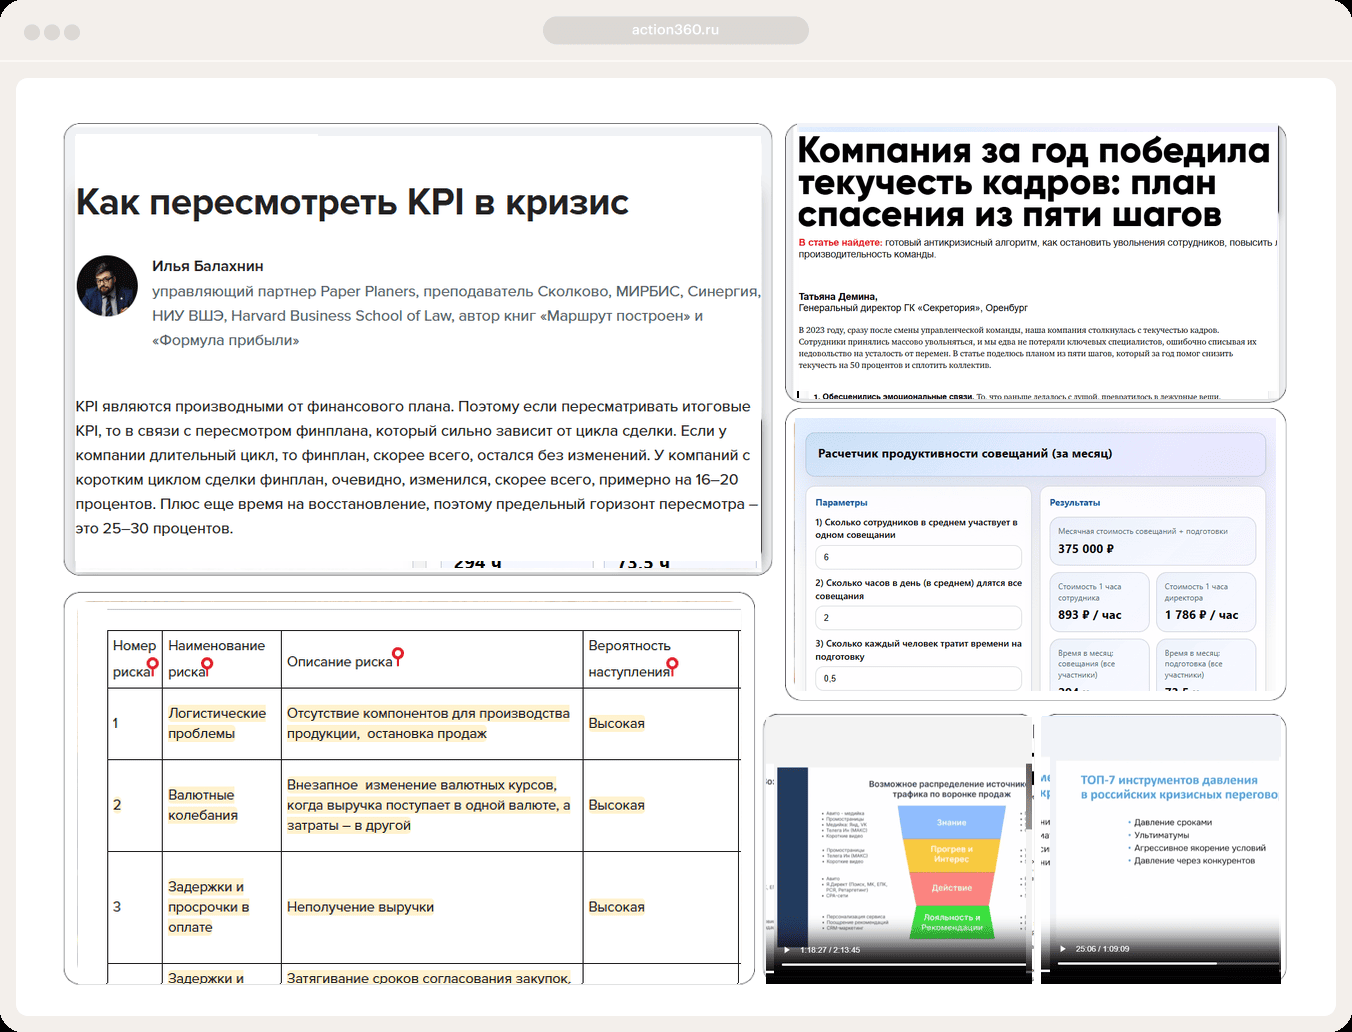Screen dimensions: 1352x1032
Task: Click the «Знание» funnel stage in the video
Action: point(951,823)
